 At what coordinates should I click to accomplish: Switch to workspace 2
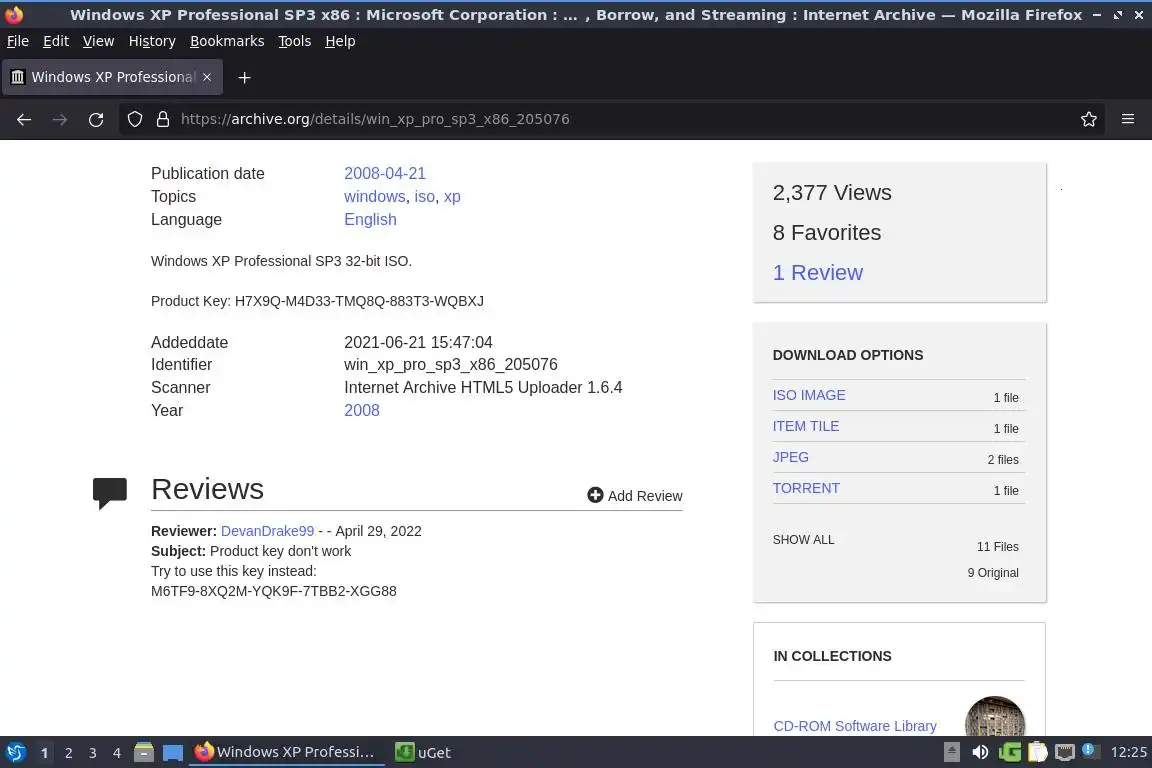[x=68, y=753]
